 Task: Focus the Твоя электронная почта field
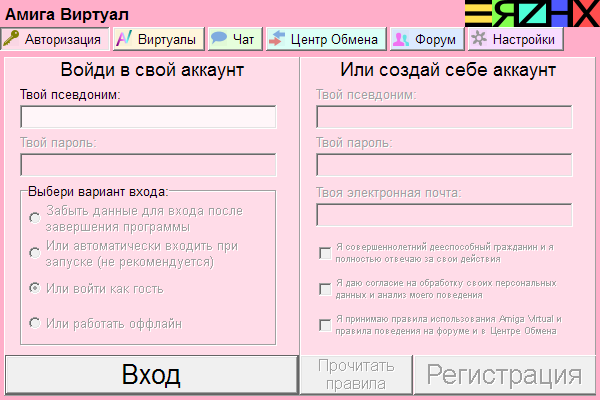444,215
